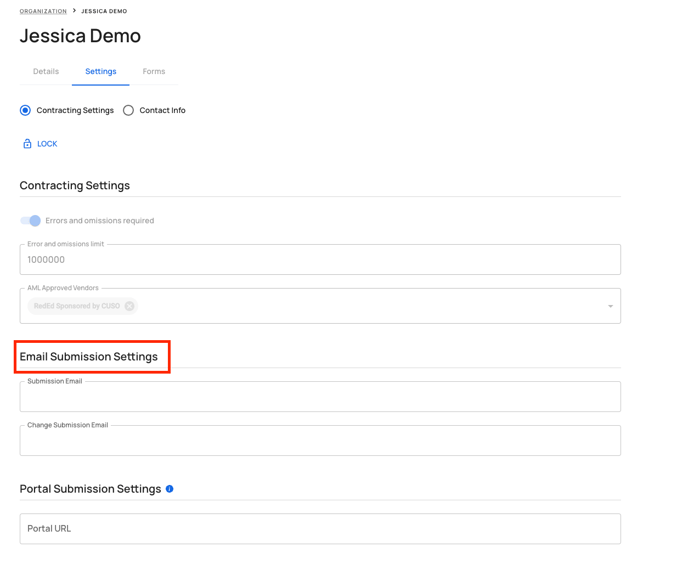
Task: Click the LOCK text button
Action: pyautogui.click(x=47, y=144)
